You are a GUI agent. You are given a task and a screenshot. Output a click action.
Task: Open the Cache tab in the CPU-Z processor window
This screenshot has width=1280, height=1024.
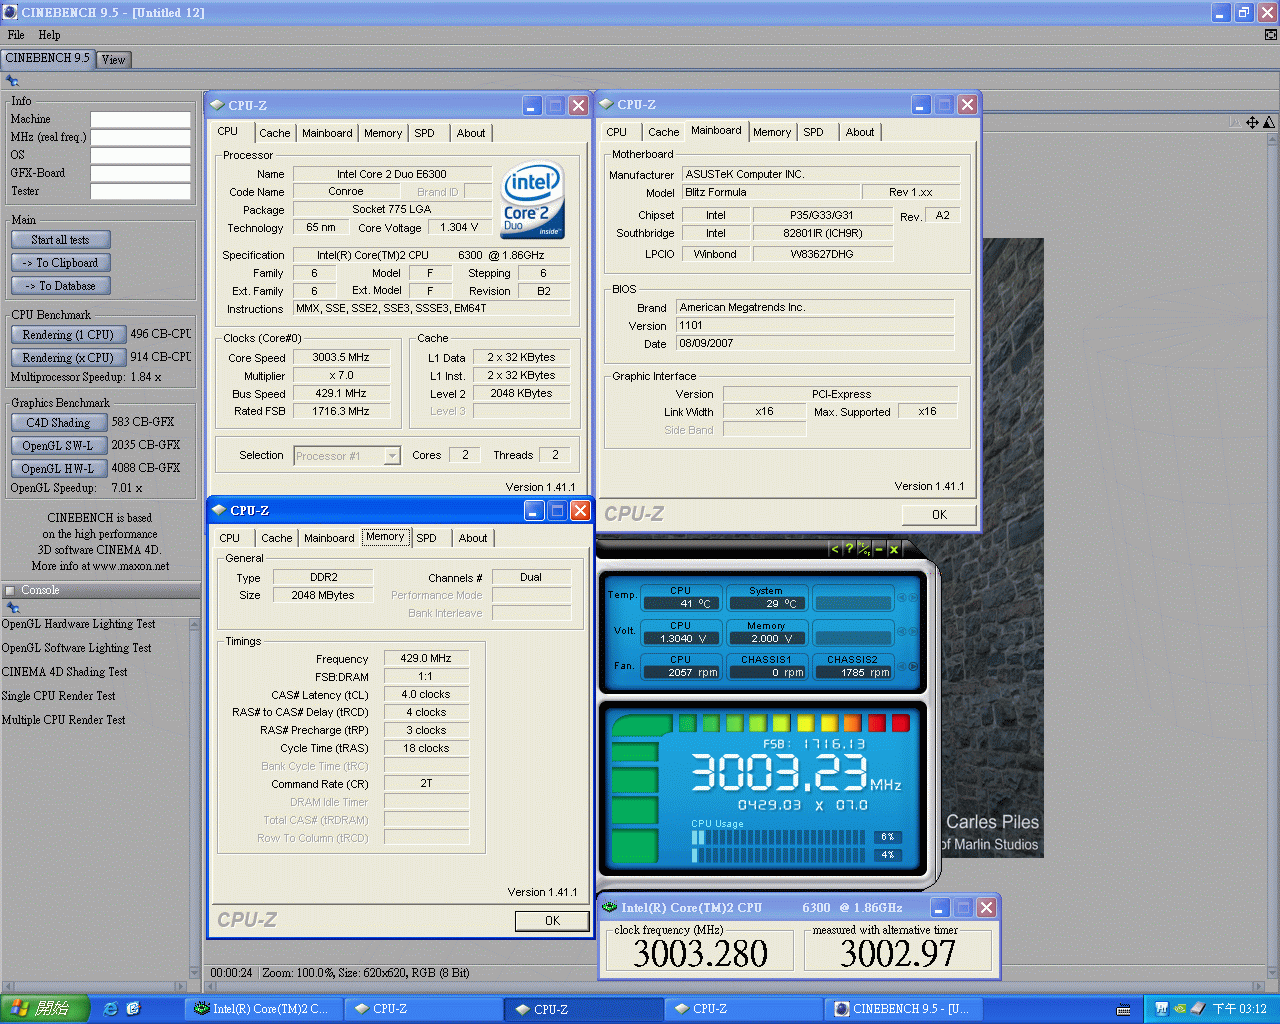coord(275,133)
